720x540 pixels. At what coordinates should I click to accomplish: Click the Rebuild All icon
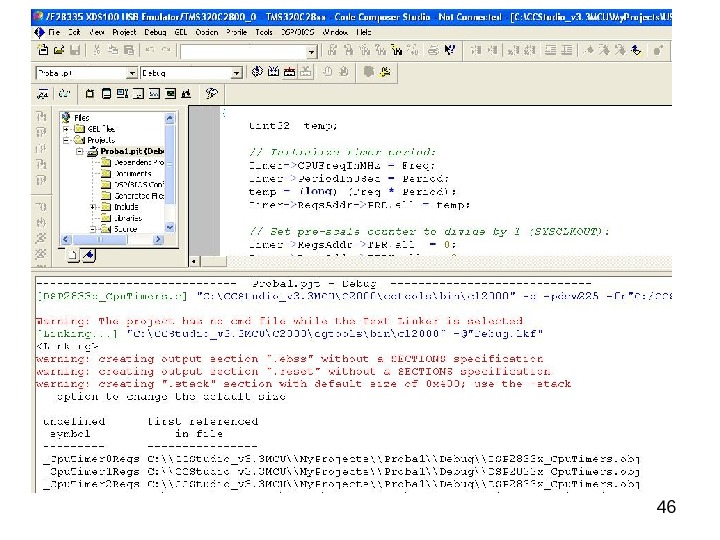(289, 72)
